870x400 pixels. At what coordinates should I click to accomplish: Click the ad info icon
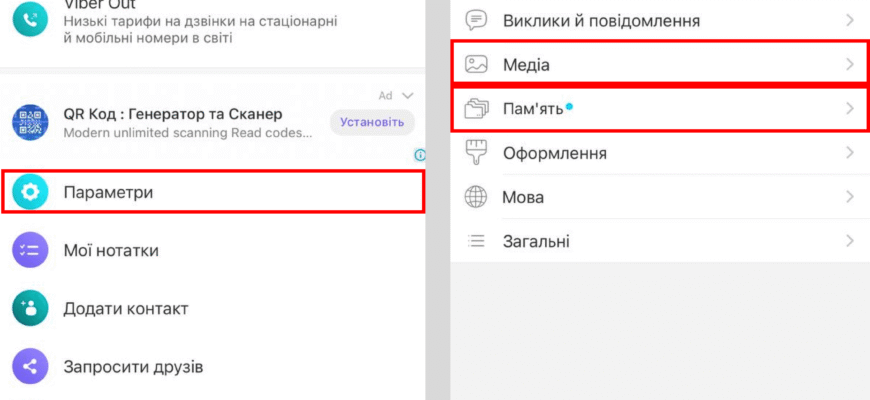click(x=420, y=155)
